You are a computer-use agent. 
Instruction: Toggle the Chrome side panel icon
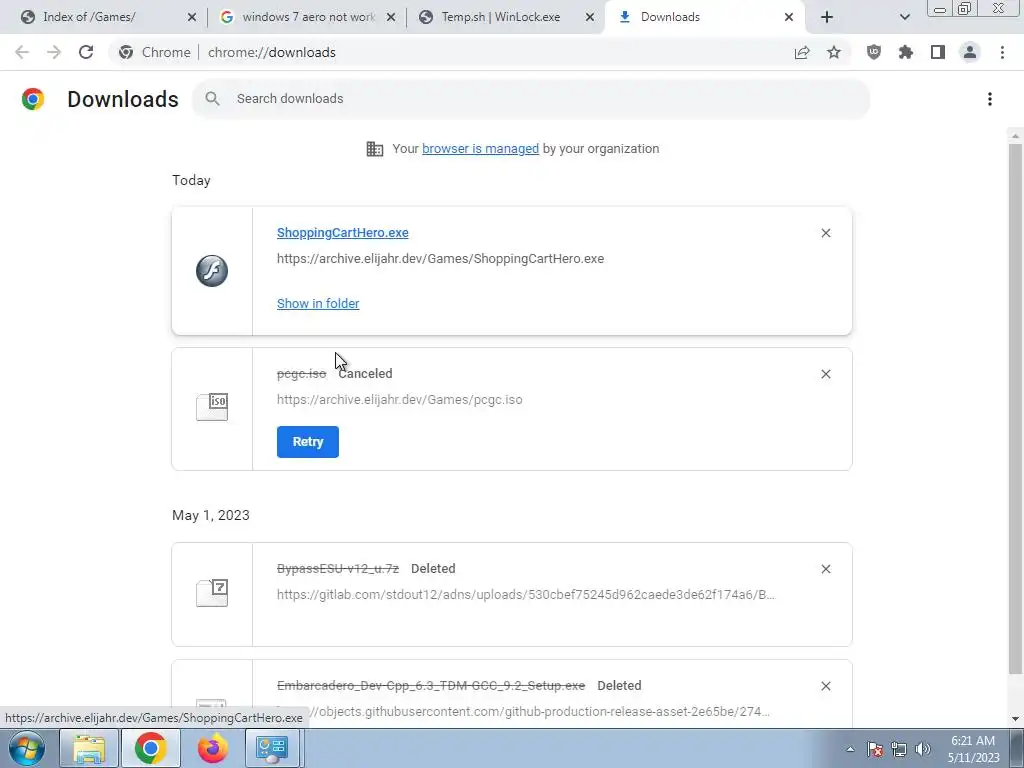click(938, 52)
